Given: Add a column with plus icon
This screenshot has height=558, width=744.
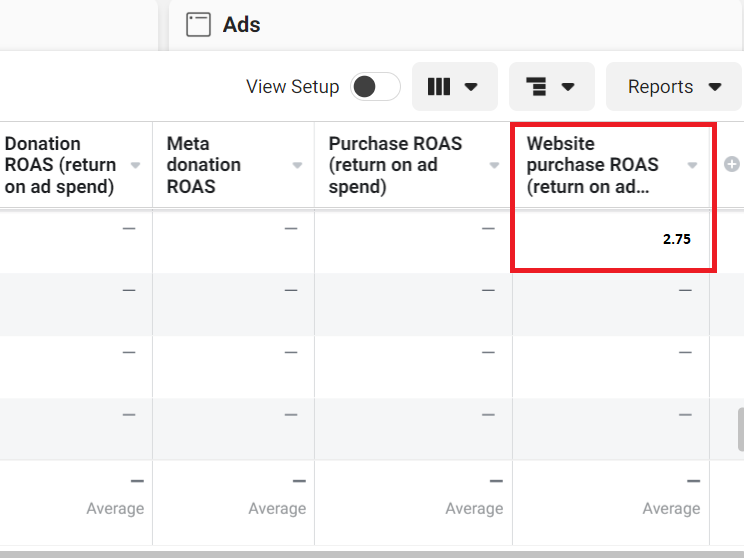Looking at the screenshot, I should pyautogui.click(x=732, y=165).
